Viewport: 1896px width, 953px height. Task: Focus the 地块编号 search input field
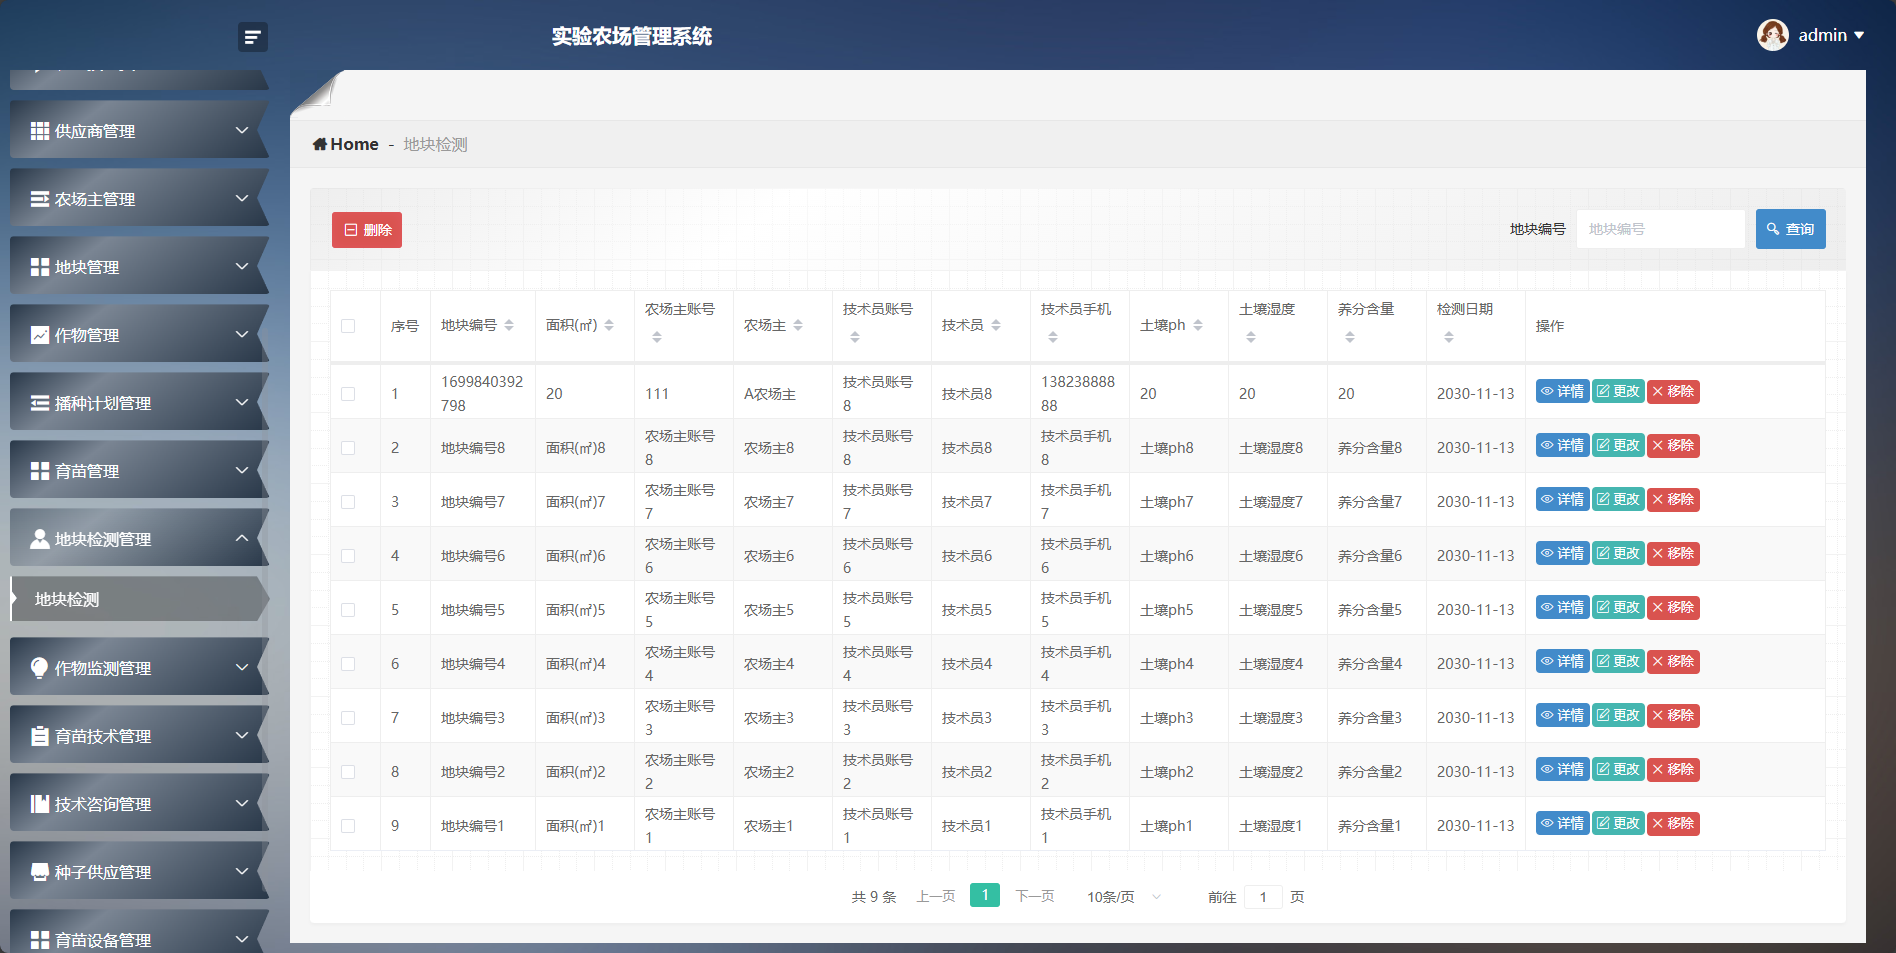(1661, 229)
